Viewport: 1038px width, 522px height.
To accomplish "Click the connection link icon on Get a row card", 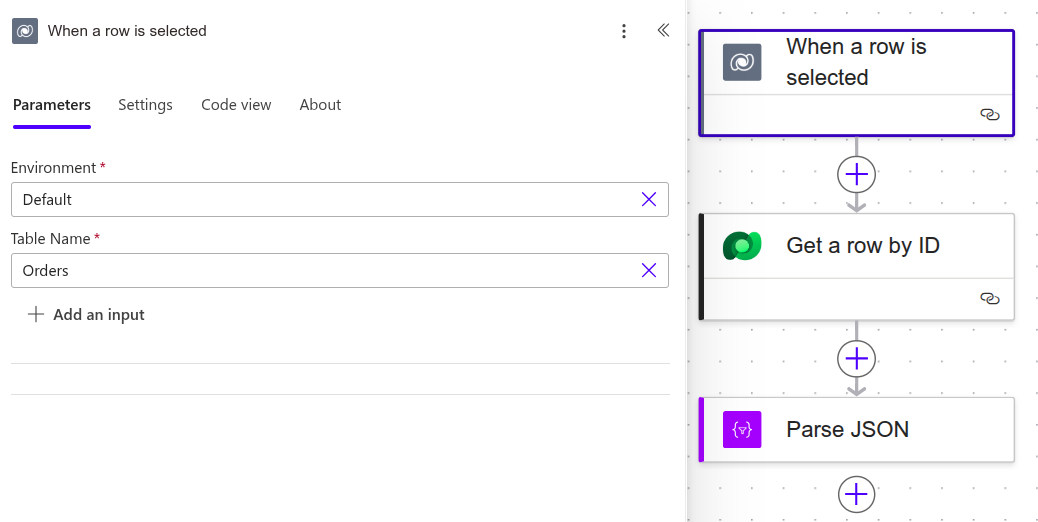I will point(990,298).
